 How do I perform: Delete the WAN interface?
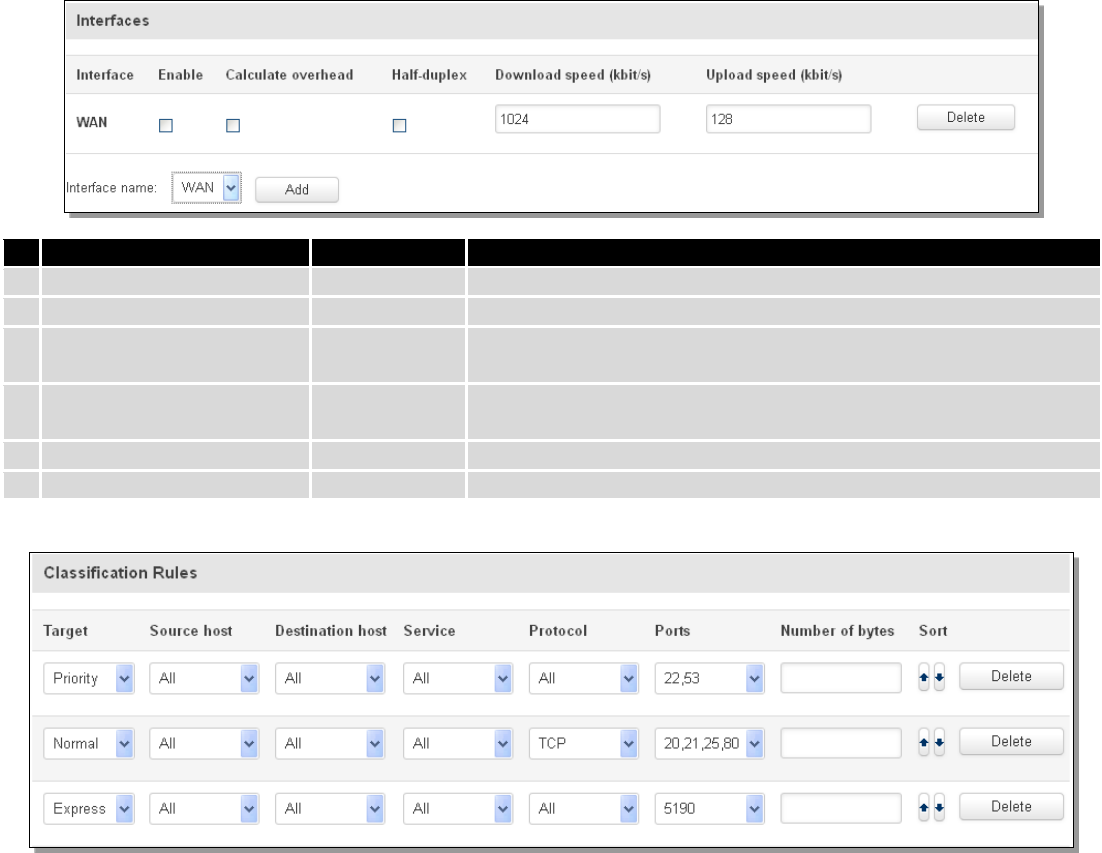[x=966, y=117]
